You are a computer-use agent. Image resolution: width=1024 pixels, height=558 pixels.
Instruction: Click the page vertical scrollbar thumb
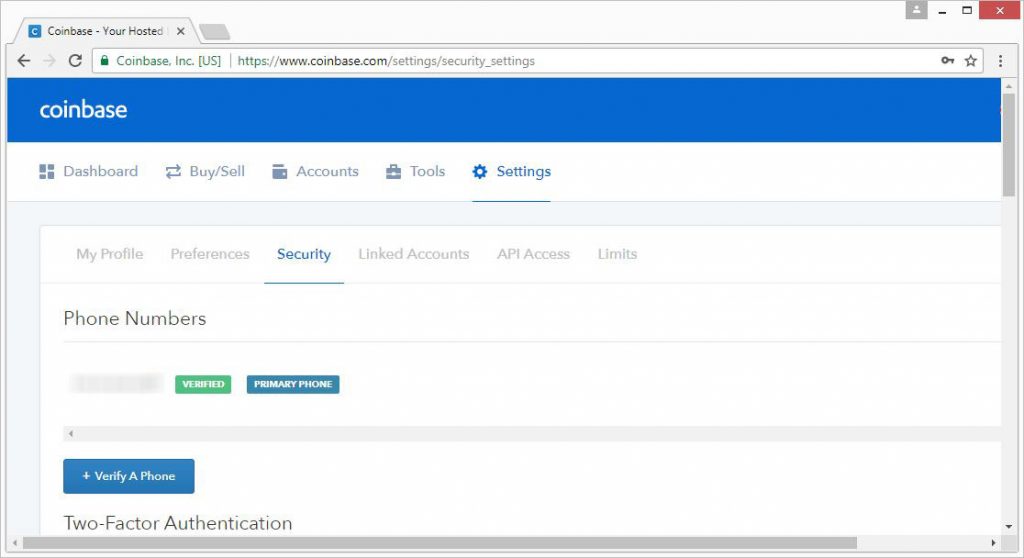[x=1009, y=144]
